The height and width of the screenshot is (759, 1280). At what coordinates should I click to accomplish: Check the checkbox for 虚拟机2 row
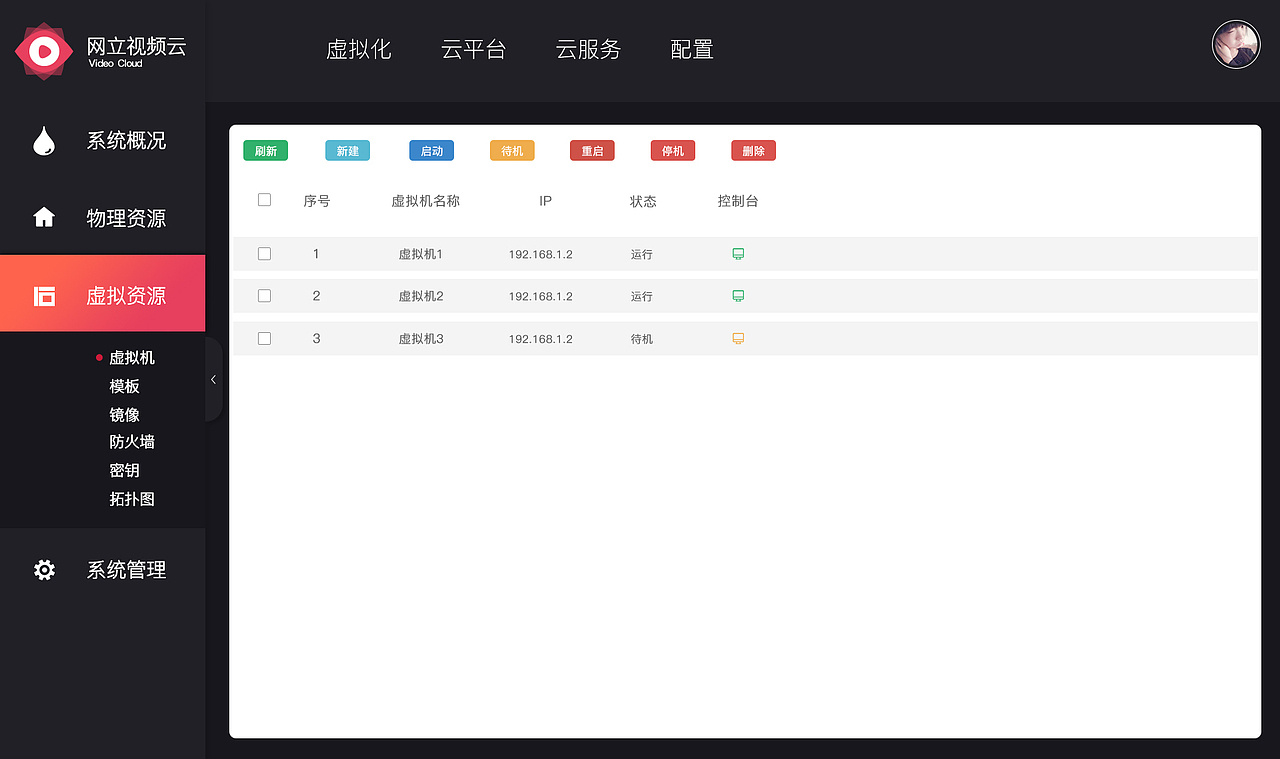(x=264, y=296)
